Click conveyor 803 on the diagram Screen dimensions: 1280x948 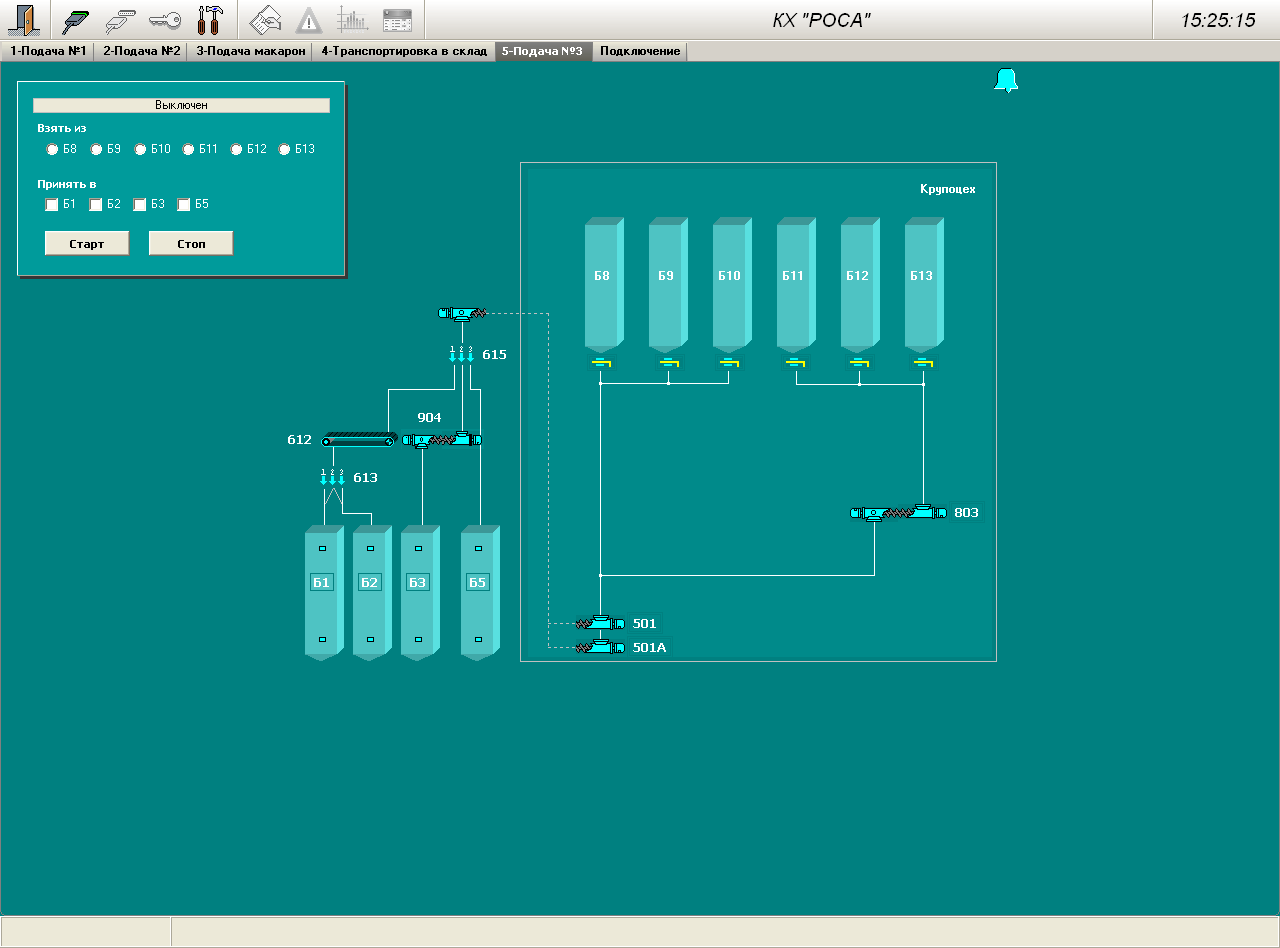coord(897,513)
